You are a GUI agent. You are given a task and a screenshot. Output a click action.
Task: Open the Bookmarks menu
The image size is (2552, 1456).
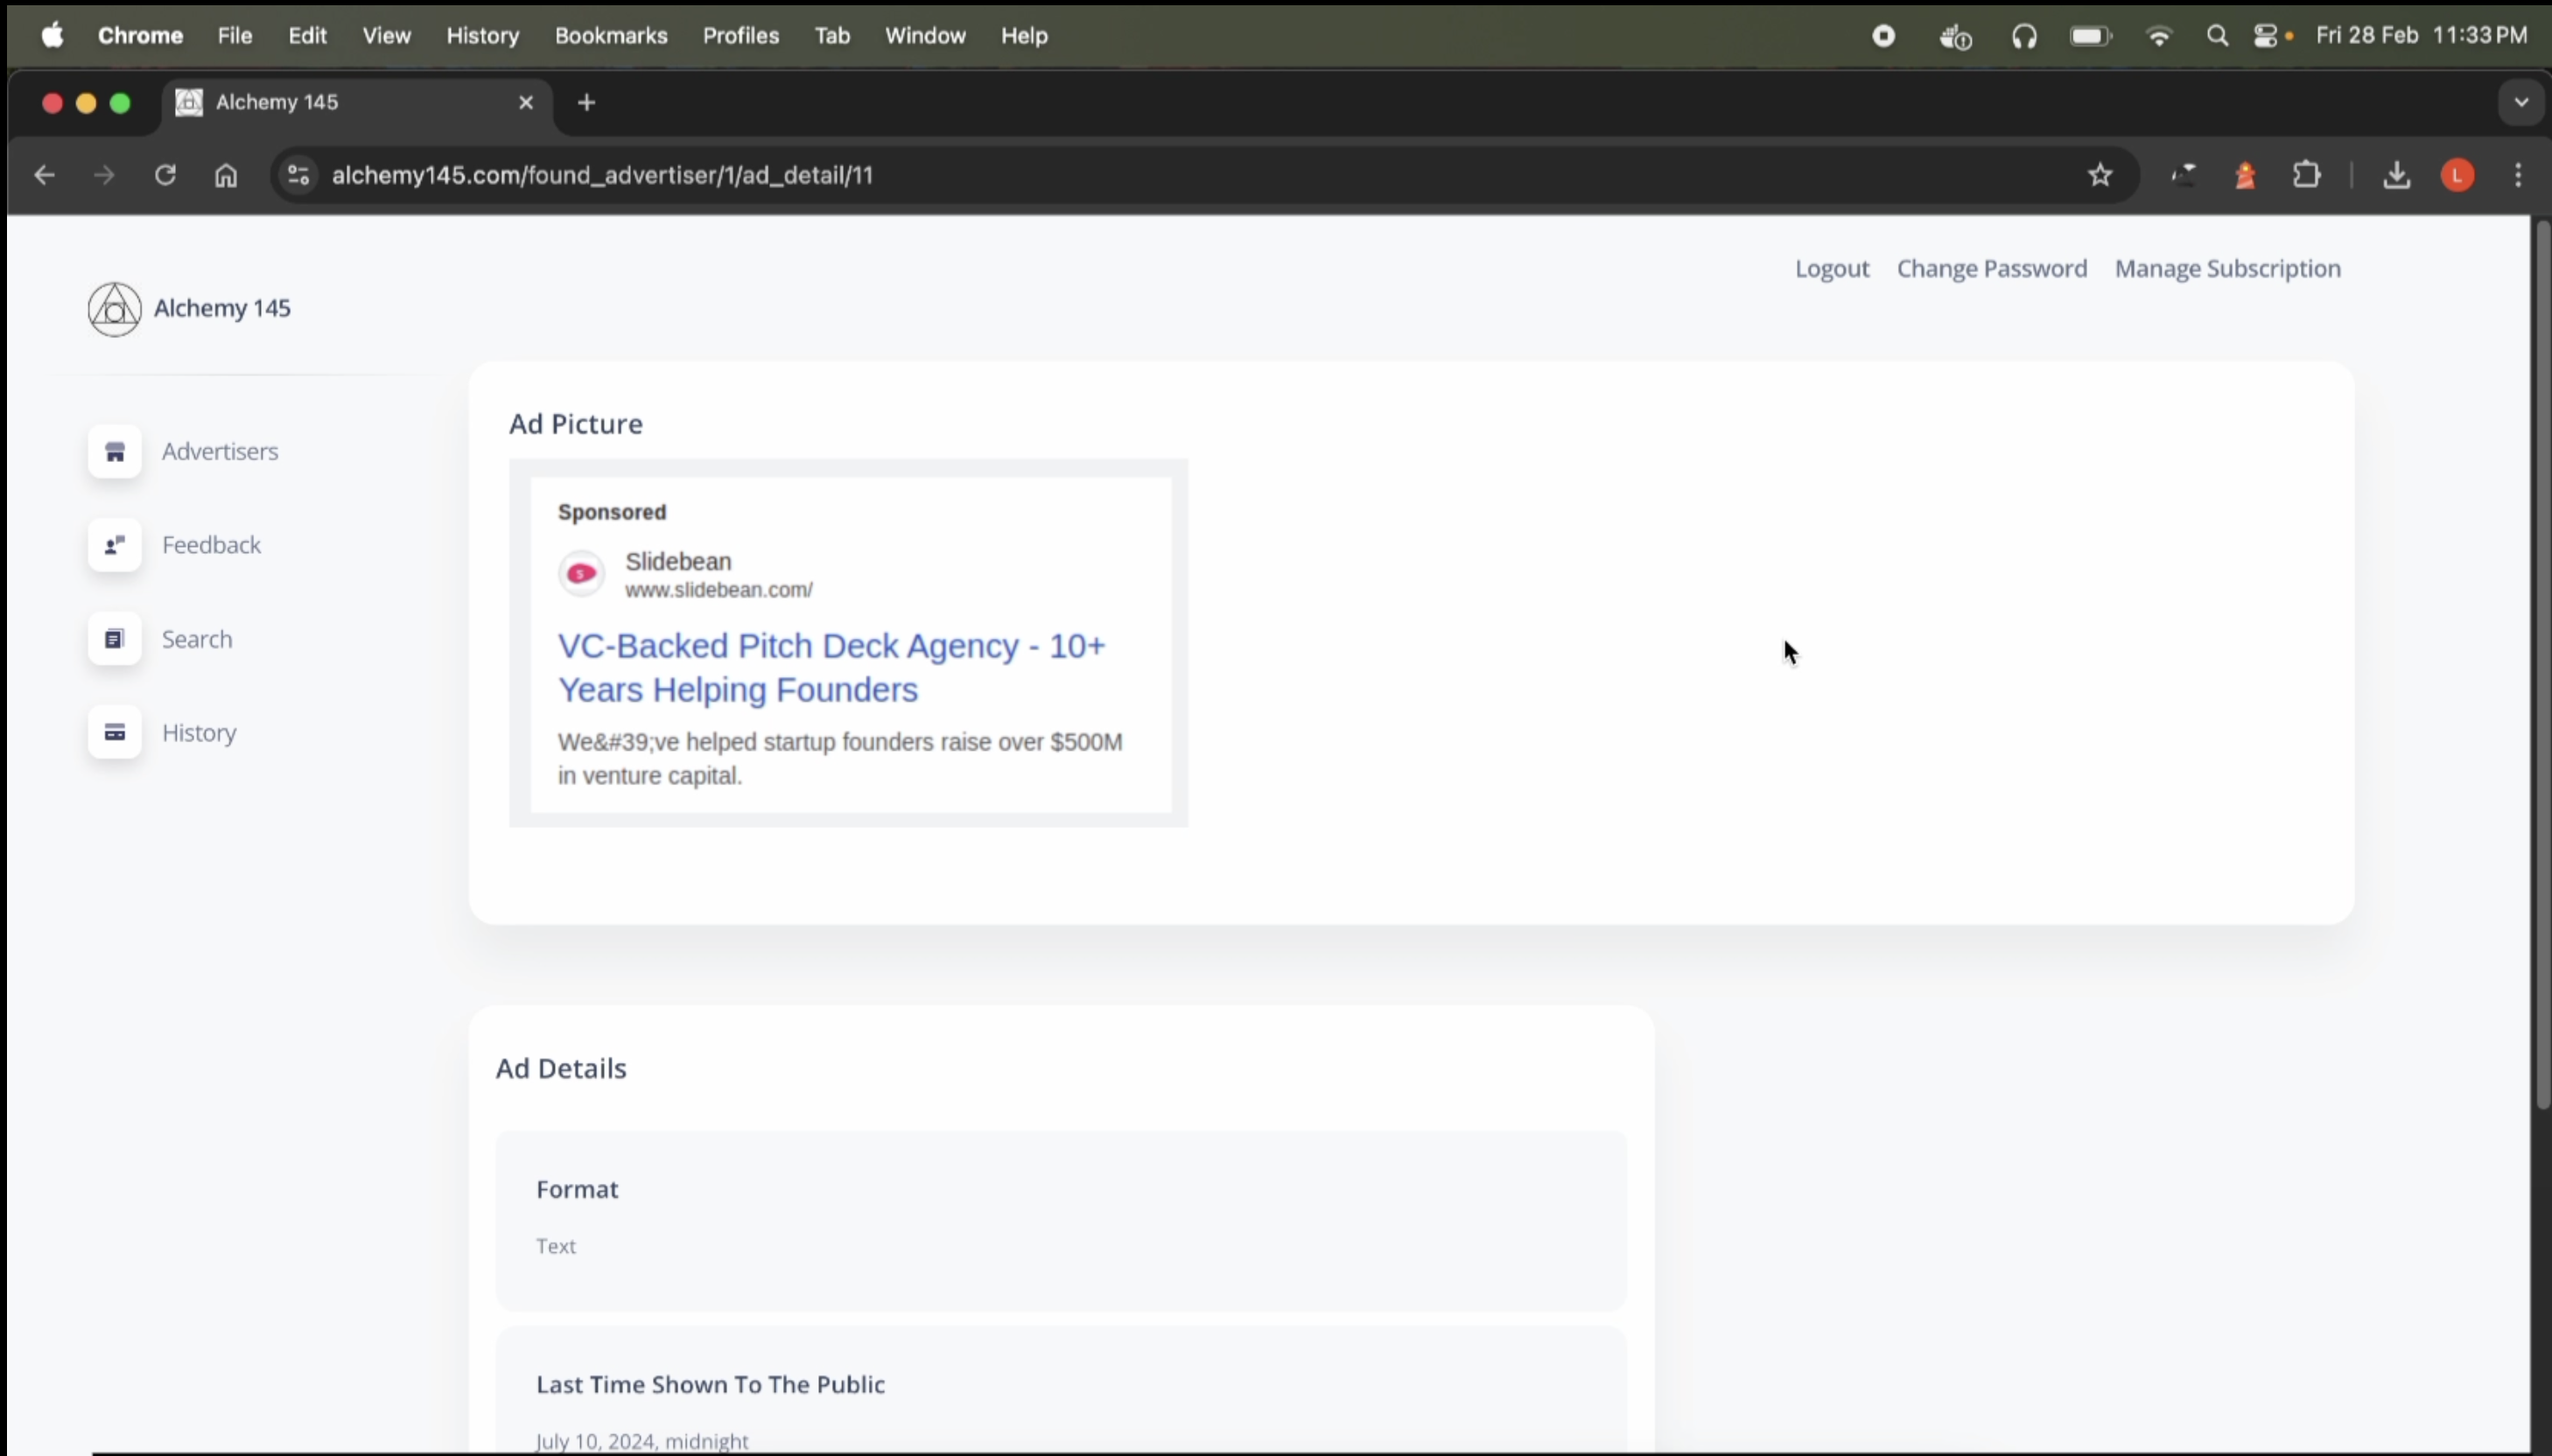[611, 36]
